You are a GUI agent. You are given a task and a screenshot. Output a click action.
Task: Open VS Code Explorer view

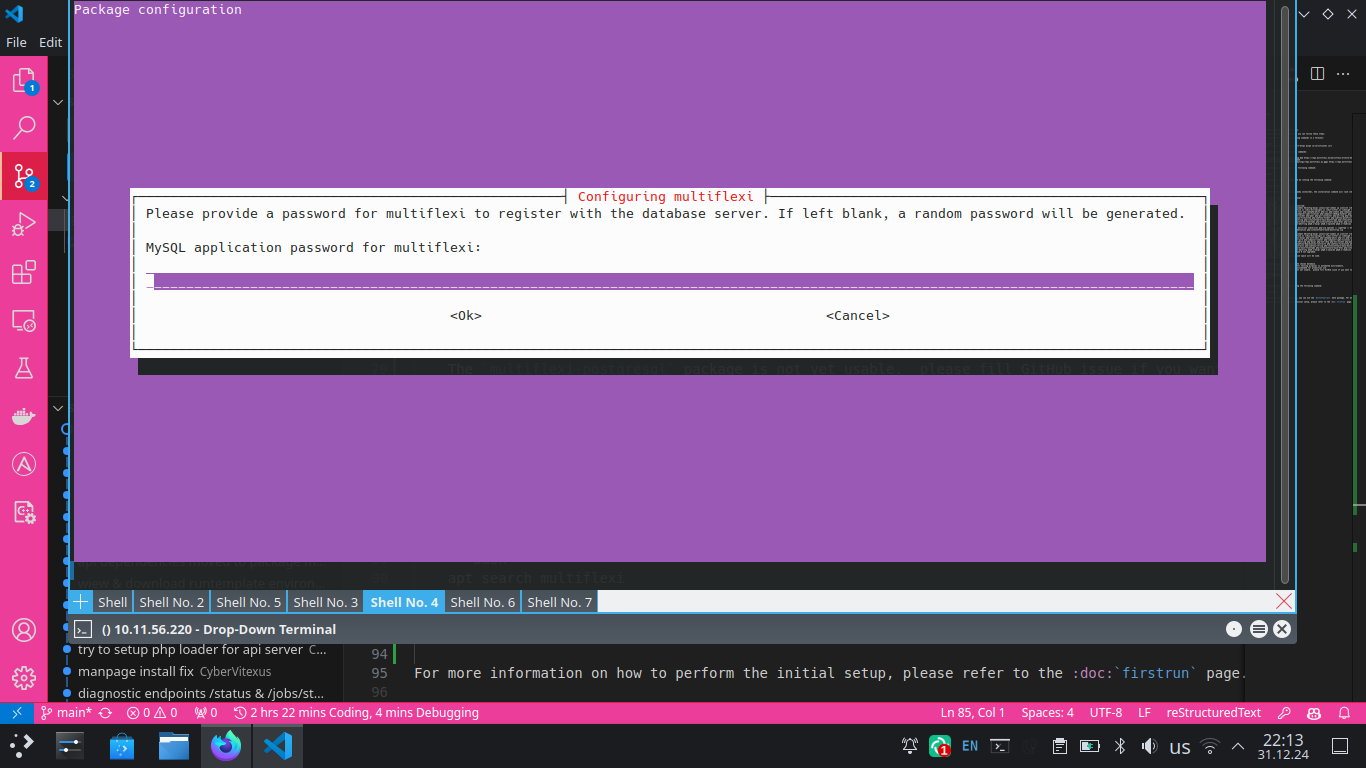point(24,81)
